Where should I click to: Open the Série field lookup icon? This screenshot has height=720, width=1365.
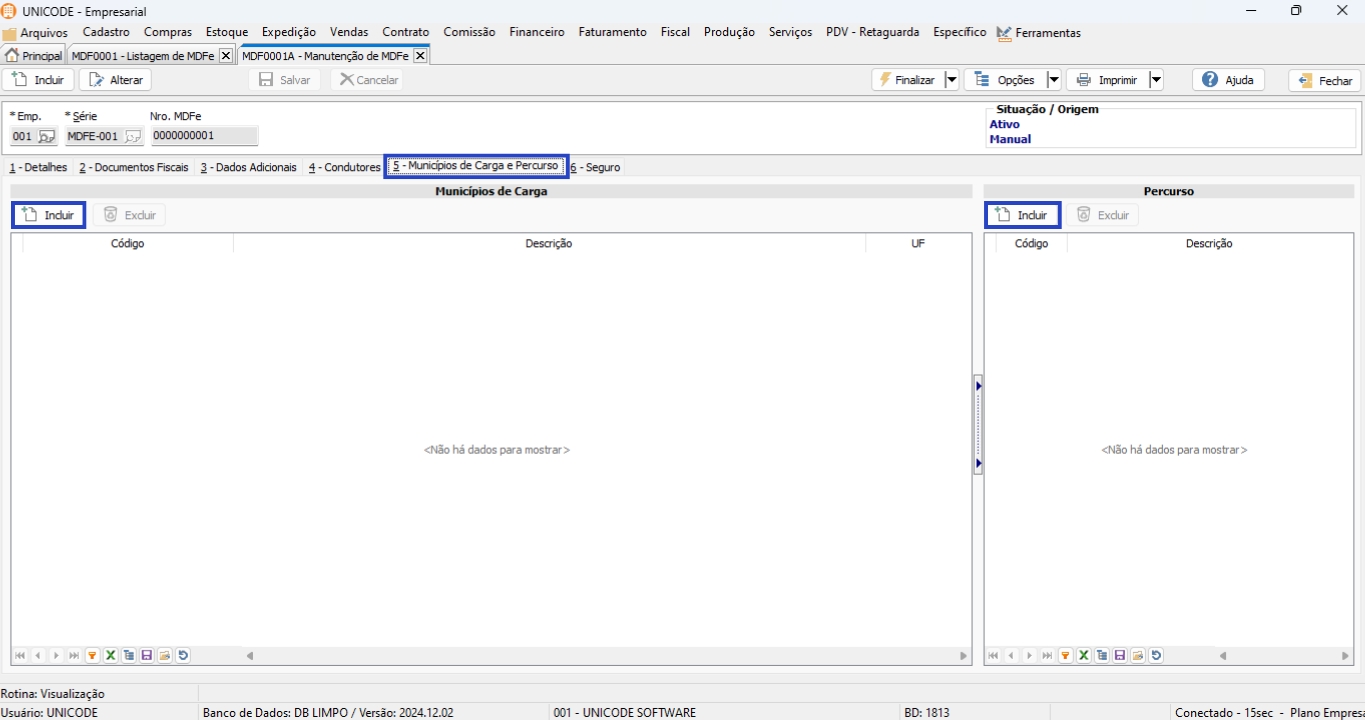[x=132, y=137]
